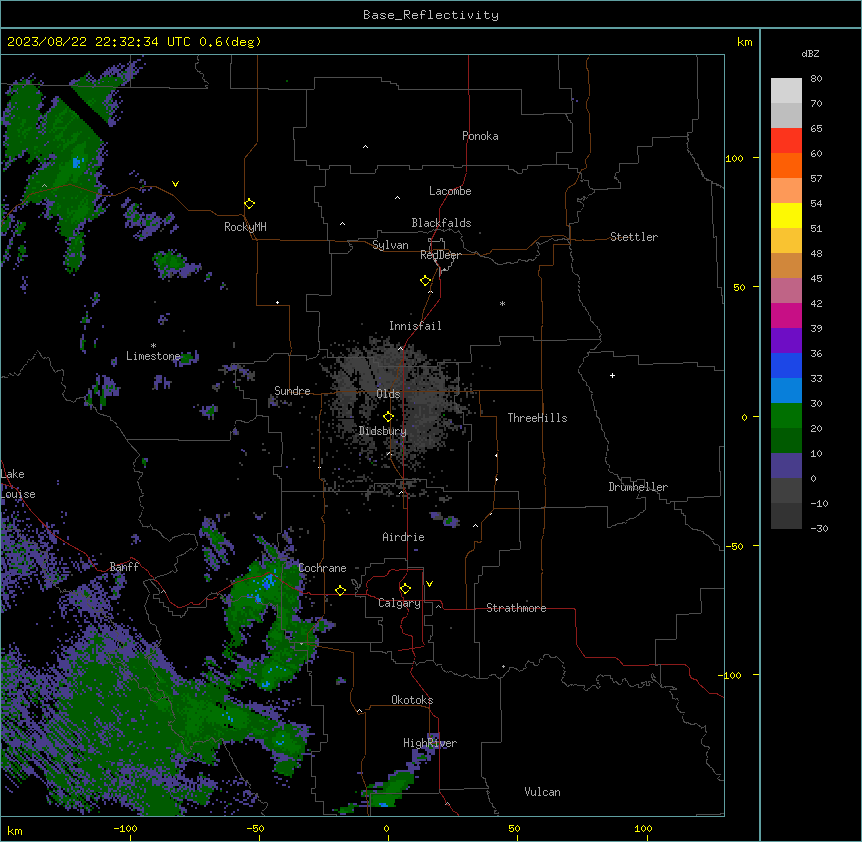Select the Olds label

pos(388,394)
